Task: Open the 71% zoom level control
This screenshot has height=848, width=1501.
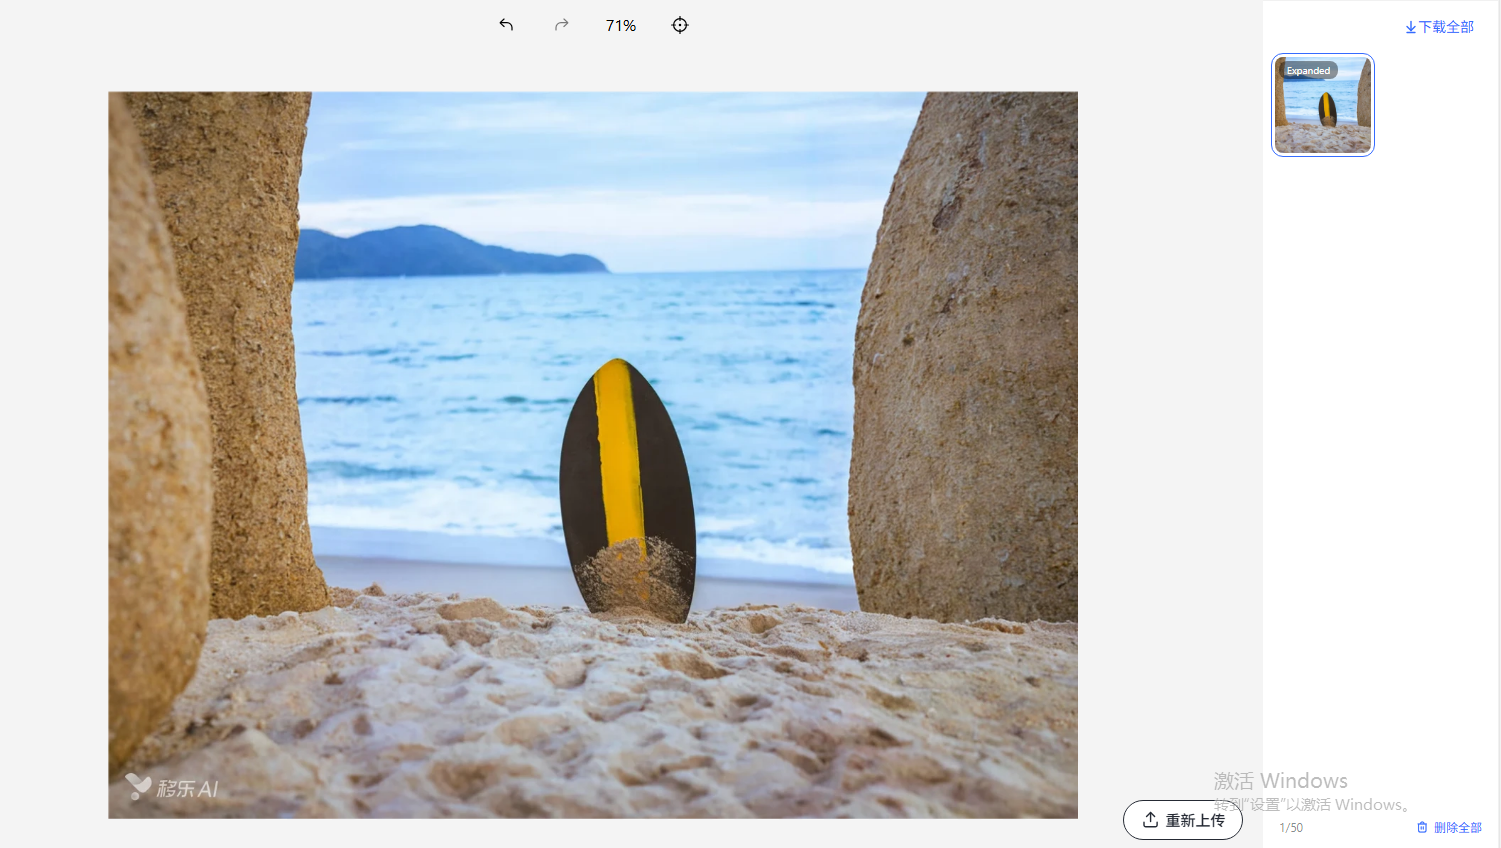Action: [620, 25]
